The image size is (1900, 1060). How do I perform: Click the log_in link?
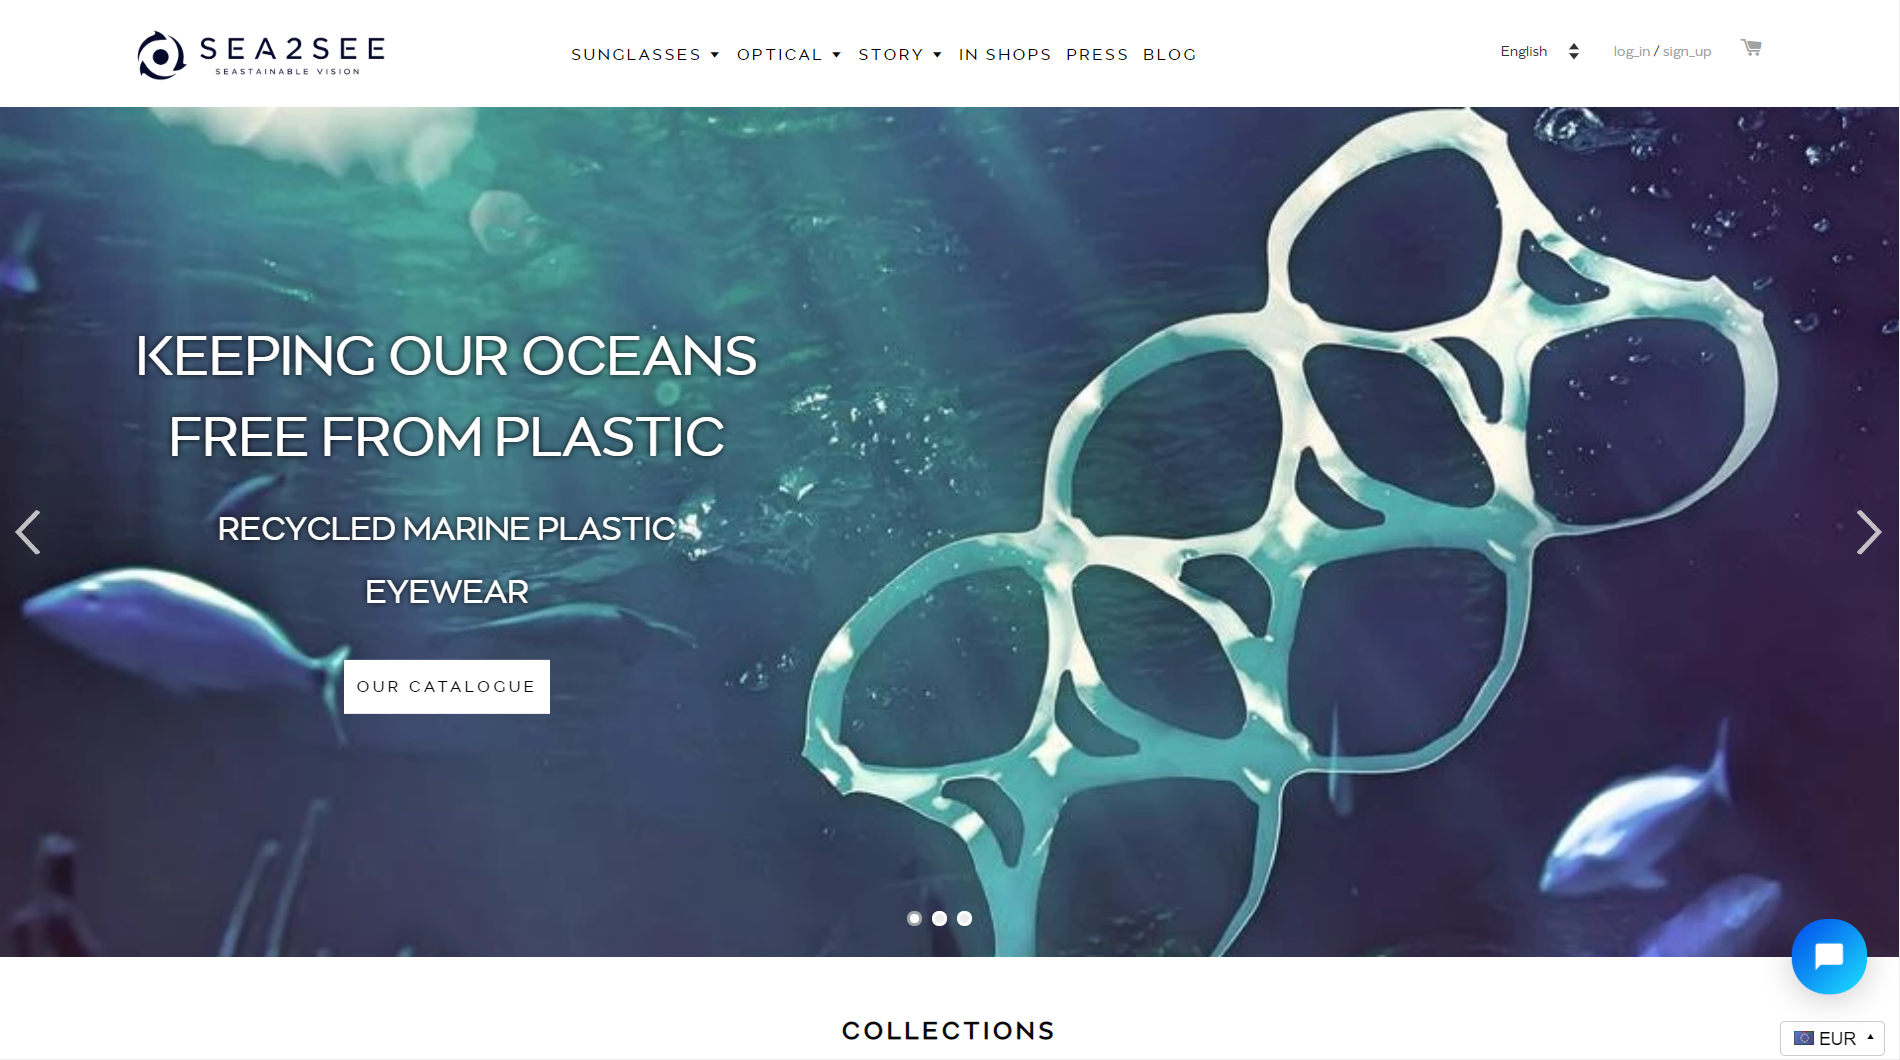1631,51
